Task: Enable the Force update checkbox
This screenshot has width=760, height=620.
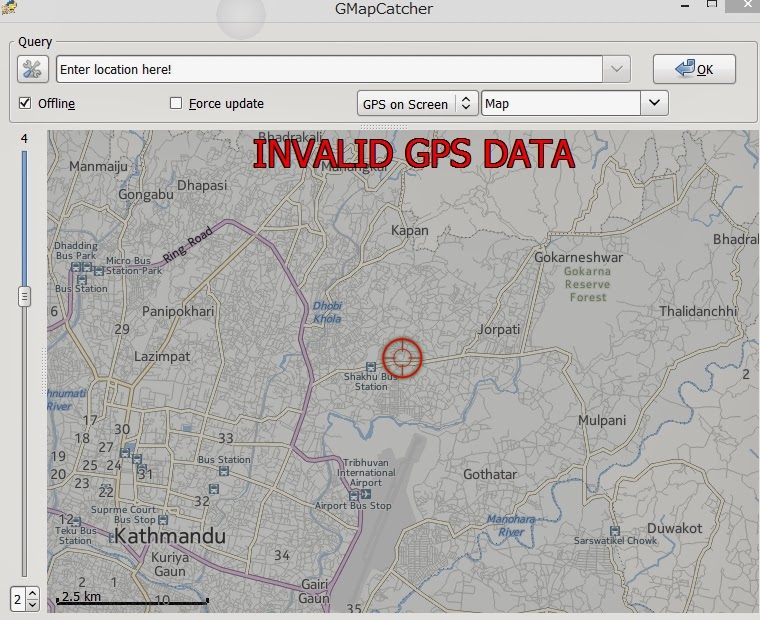Action: 176,103
